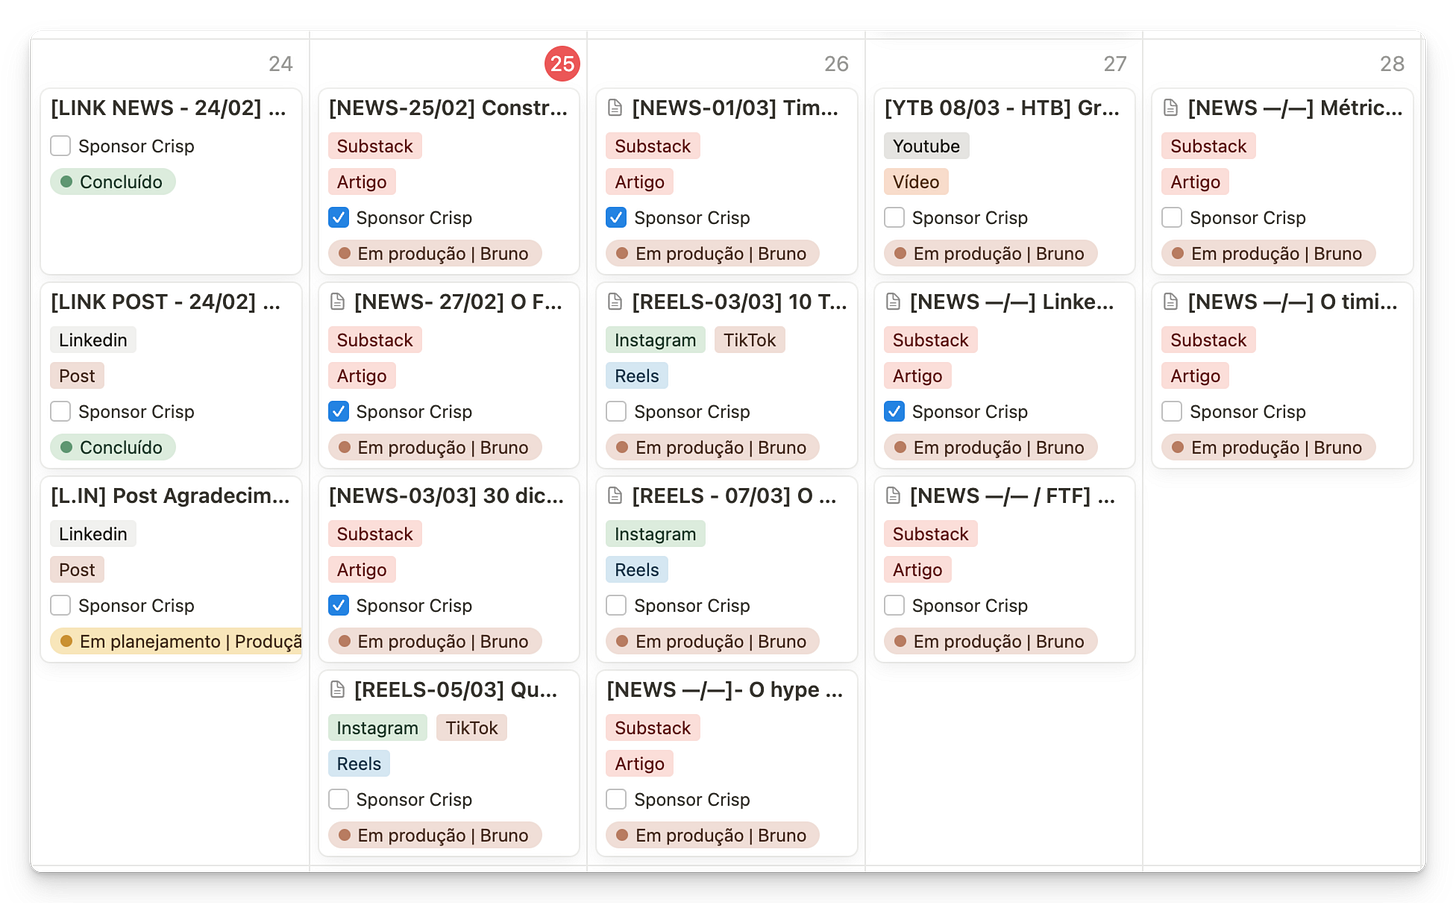1456x903 pixels.
Task: Open the [LINK POST - 24/02] card title
Action: pos(165,302)
